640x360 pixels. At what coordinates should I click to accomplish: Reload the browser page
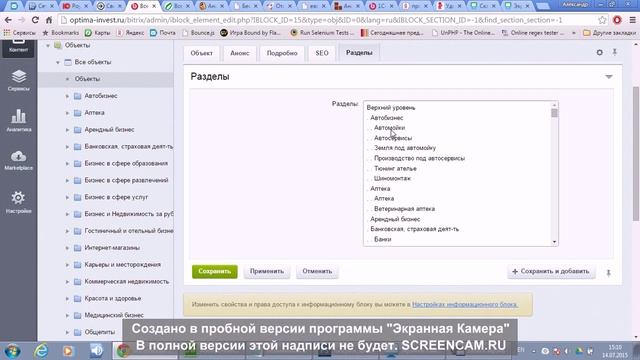pyautogui.click(x=35, y=20)
